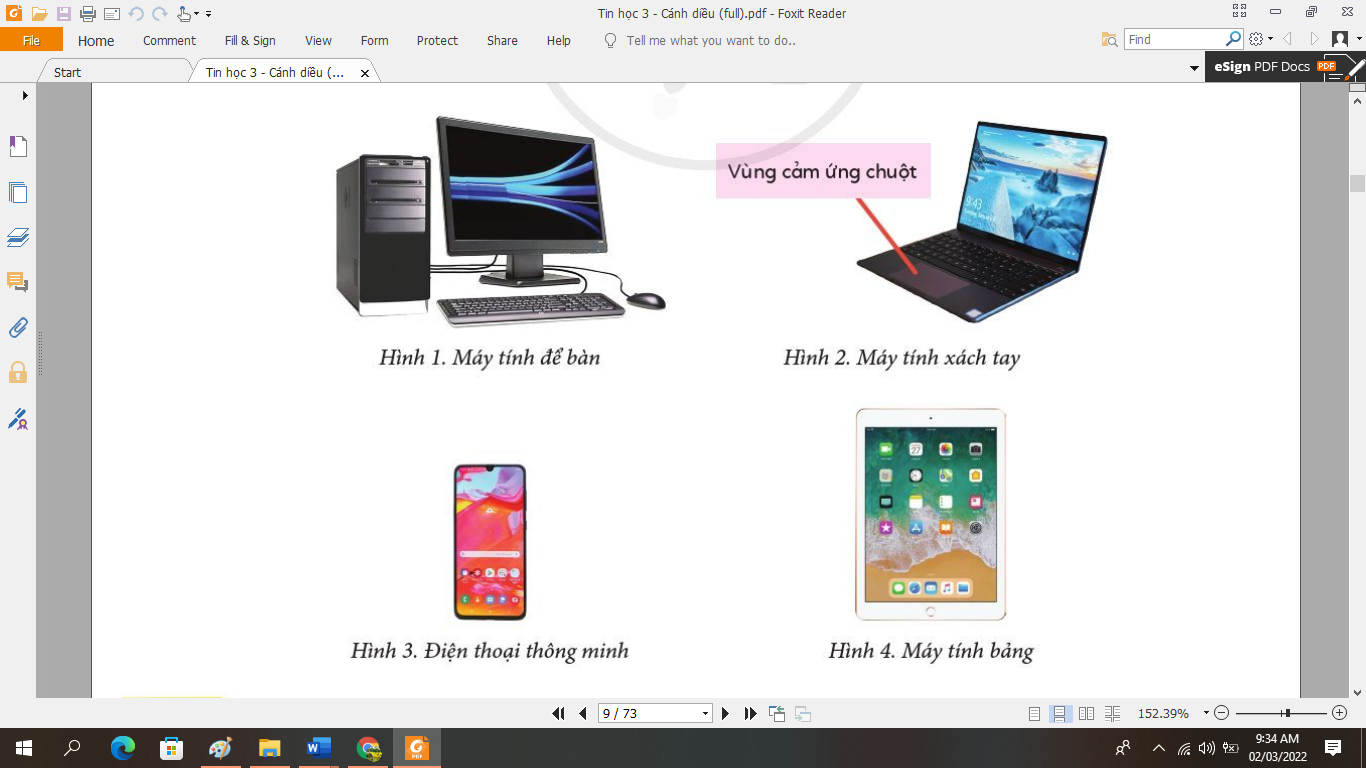Open the Security lock panel
The image size is (1366, 768).
tap(18, 373)
